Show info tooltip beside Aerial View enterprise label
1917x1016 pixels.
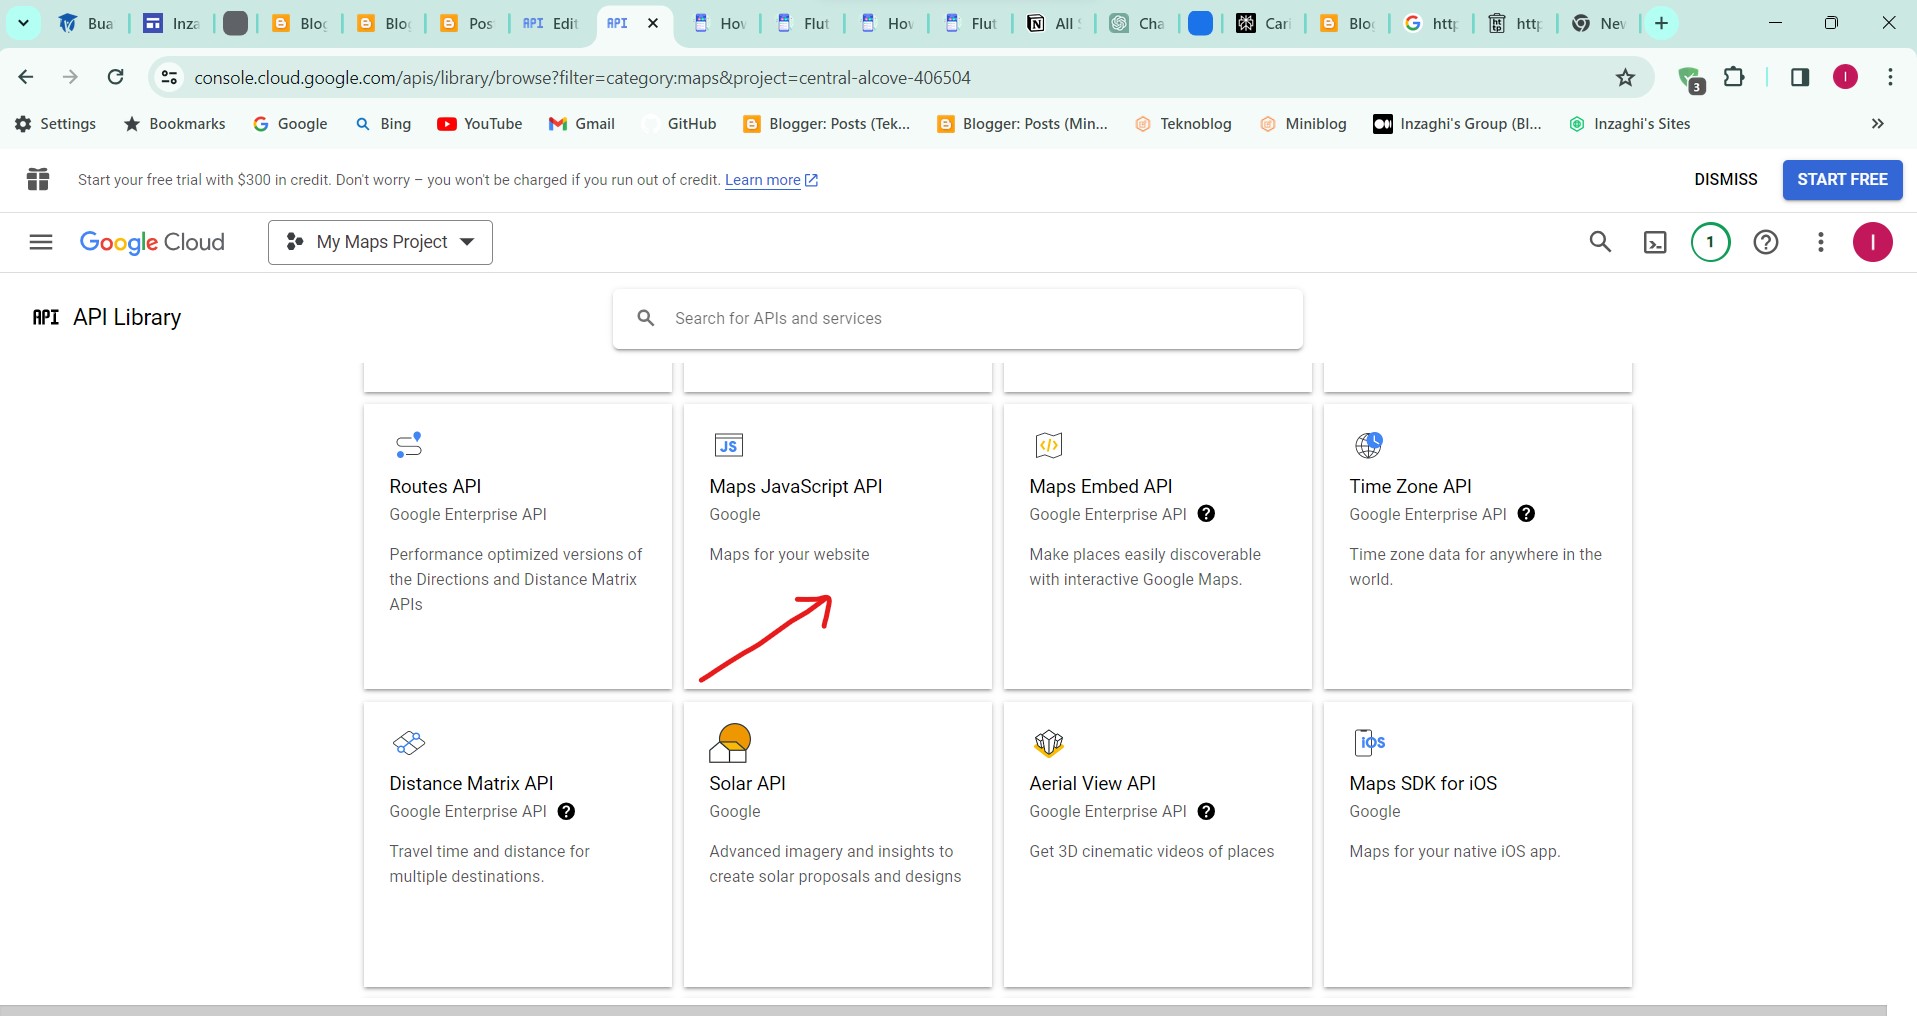pos(1206,811)
